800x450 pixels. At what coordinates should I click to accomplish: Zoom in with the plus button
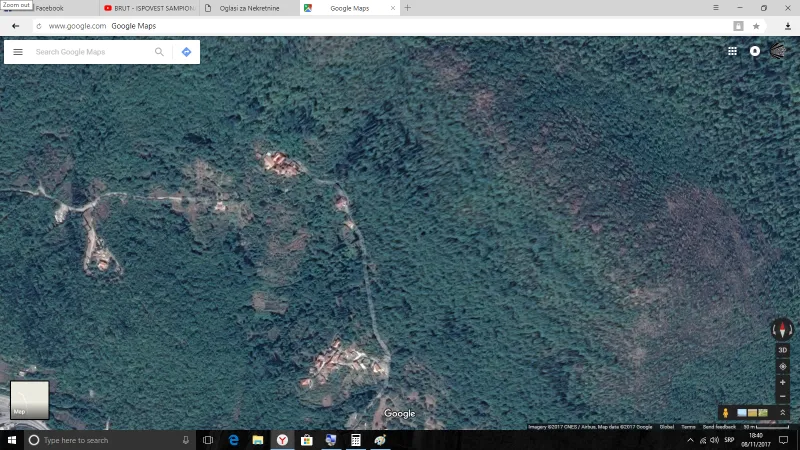tap(783, 382)
